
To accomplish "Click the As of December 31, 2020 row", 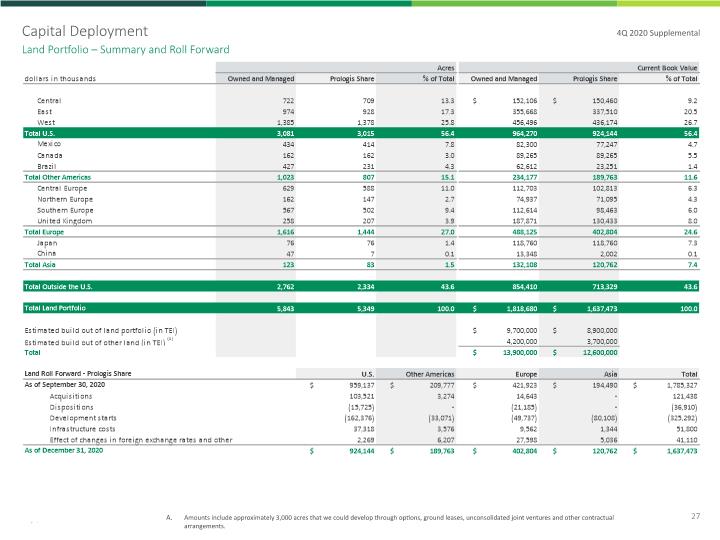I will point(361,451).
